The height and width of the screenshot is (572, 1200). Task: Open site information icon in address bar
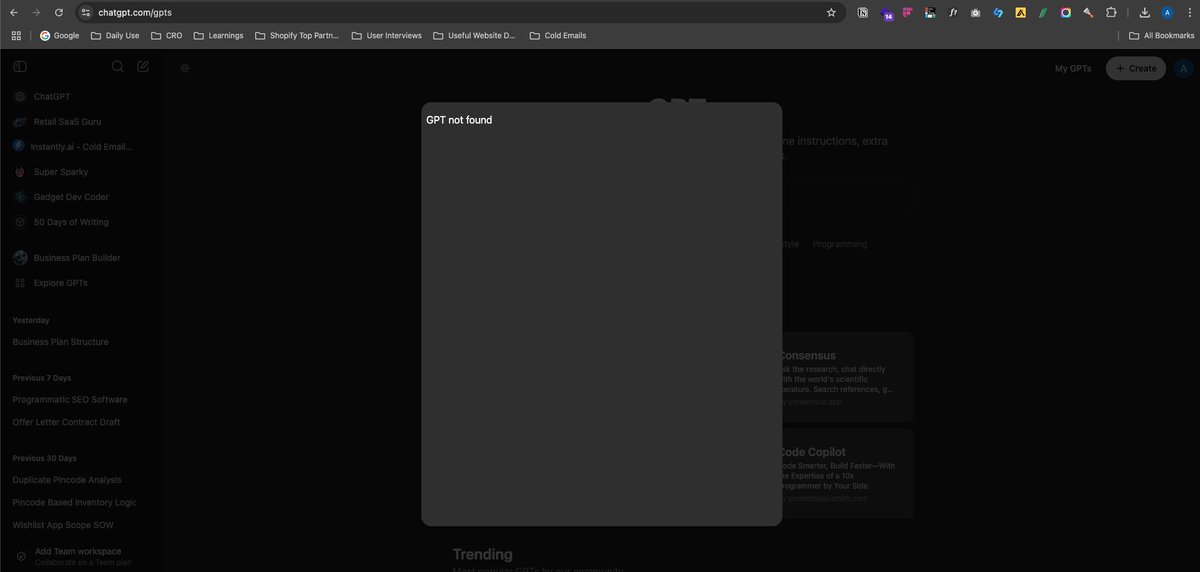86,13
